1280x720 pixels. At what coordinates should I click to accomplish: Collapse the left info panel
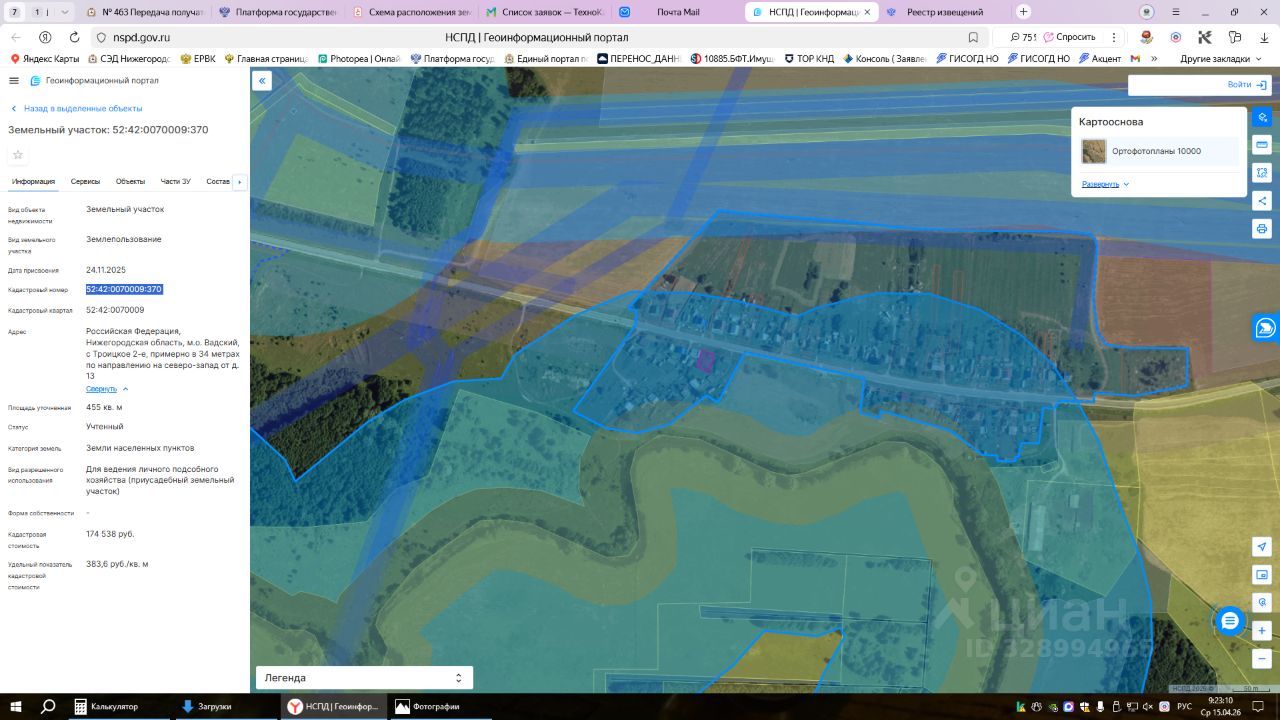point(262,81)
